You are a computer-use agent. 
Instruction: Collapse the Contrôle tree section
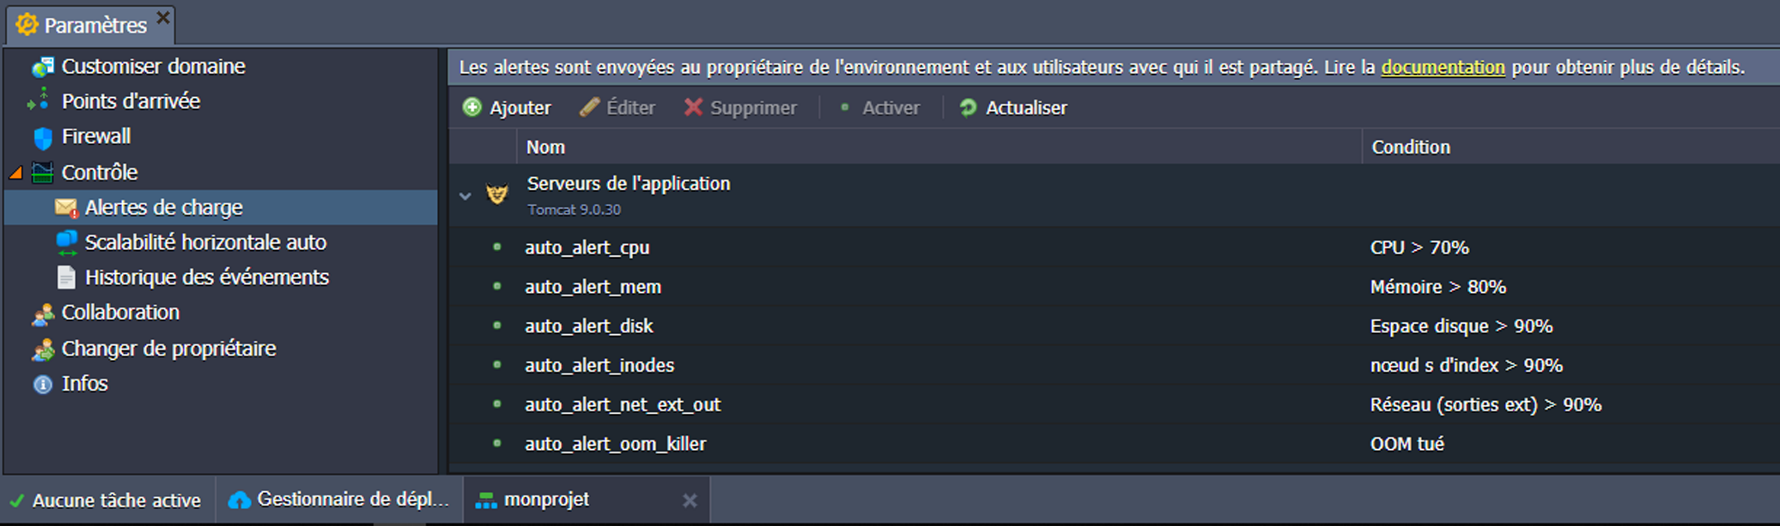[x=16, y=173]
